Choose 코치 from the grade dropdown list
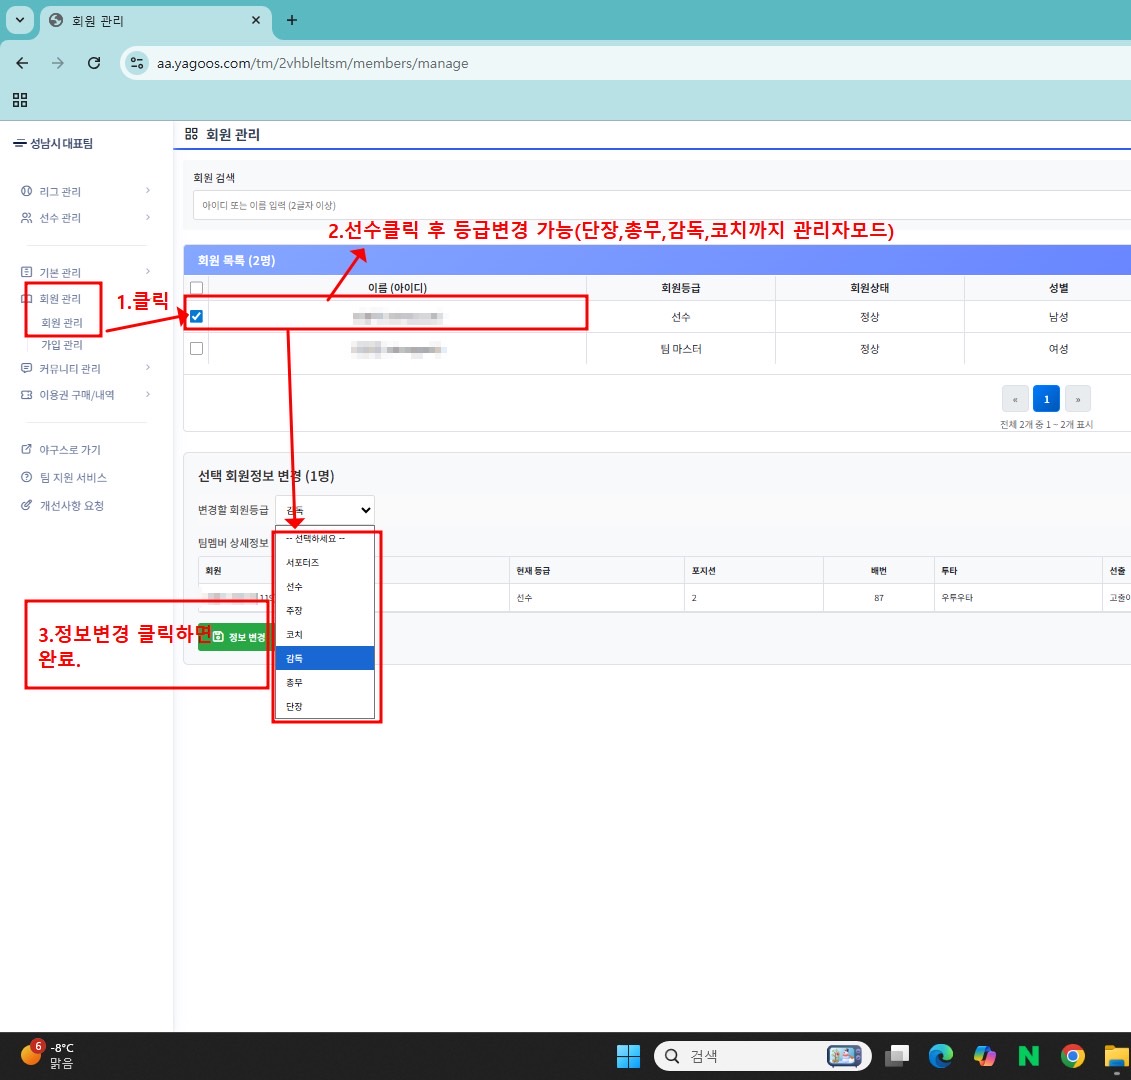This screenshot has height=1080, width=1131. click(295, 635)
